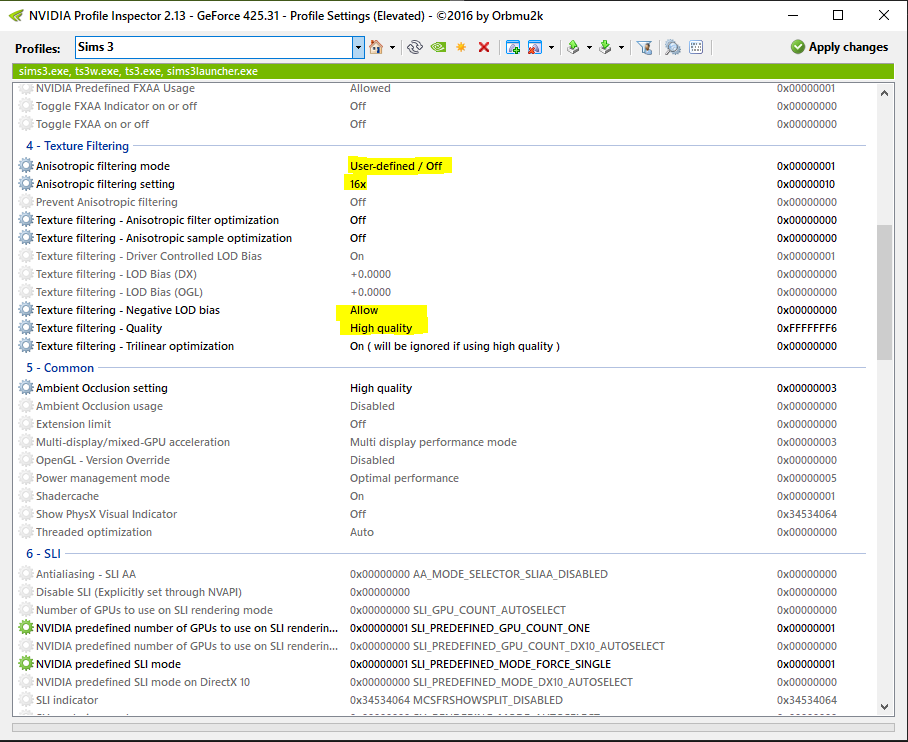Click the export profiles icon with up arrow
The height and width of the screenshot is (742, 908).
(x=573, y=47)
